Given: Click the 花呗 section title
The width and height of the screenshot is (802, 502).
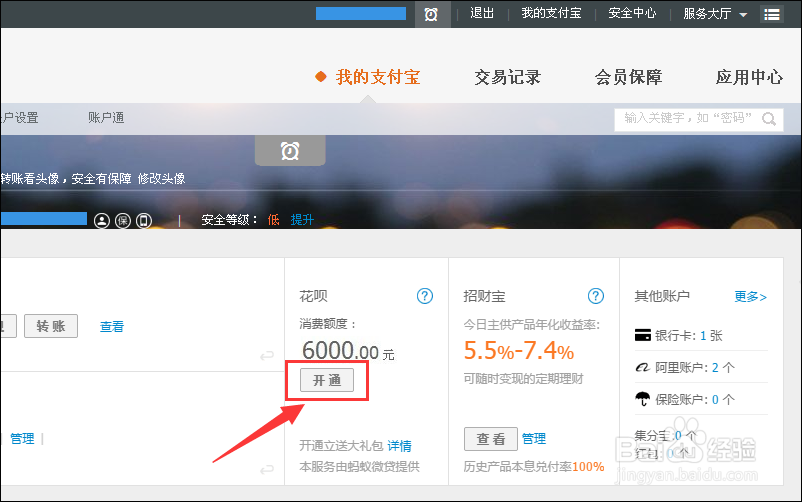Looking at the screenshot, I should pyautogui.click(x=313, y=296).
